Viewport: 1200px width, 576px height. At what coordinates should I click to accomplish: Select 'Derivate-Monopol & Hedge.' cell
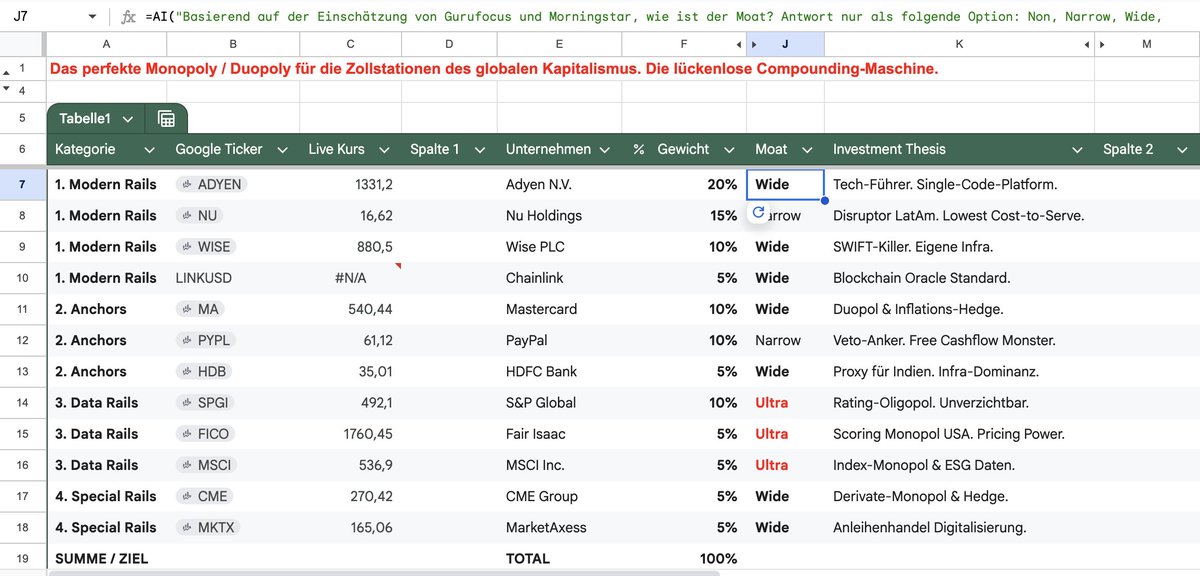[959, 495]
